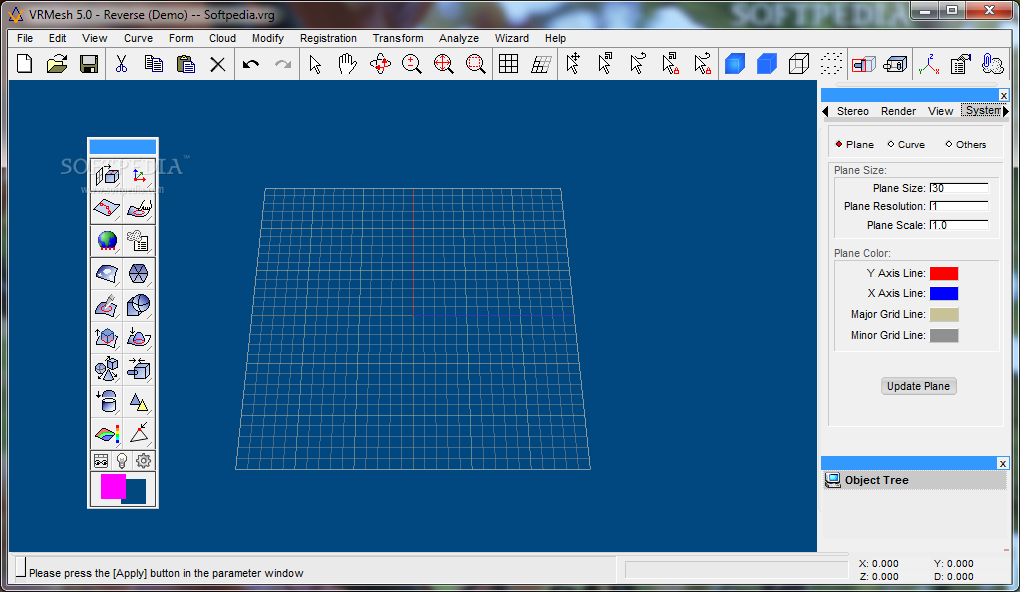
Task: Click the Plane Resolution input field
Action: [x=959, y=206]
